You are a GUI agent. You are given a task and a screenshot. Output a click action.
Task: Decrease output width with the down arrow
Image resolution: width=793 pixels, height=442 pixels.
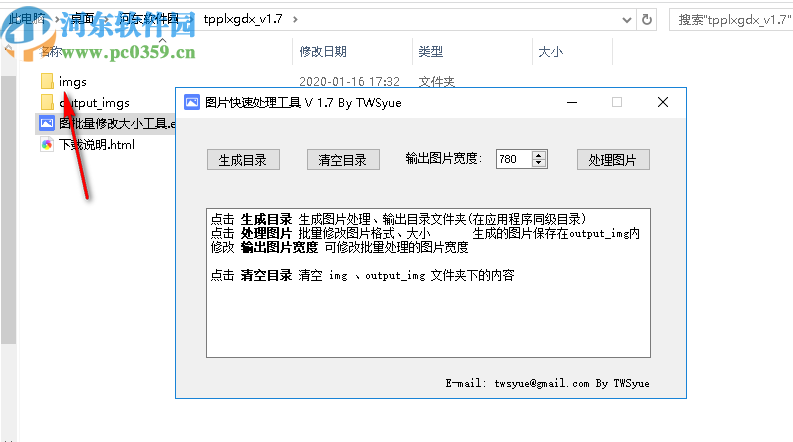[x=539, y=163]
